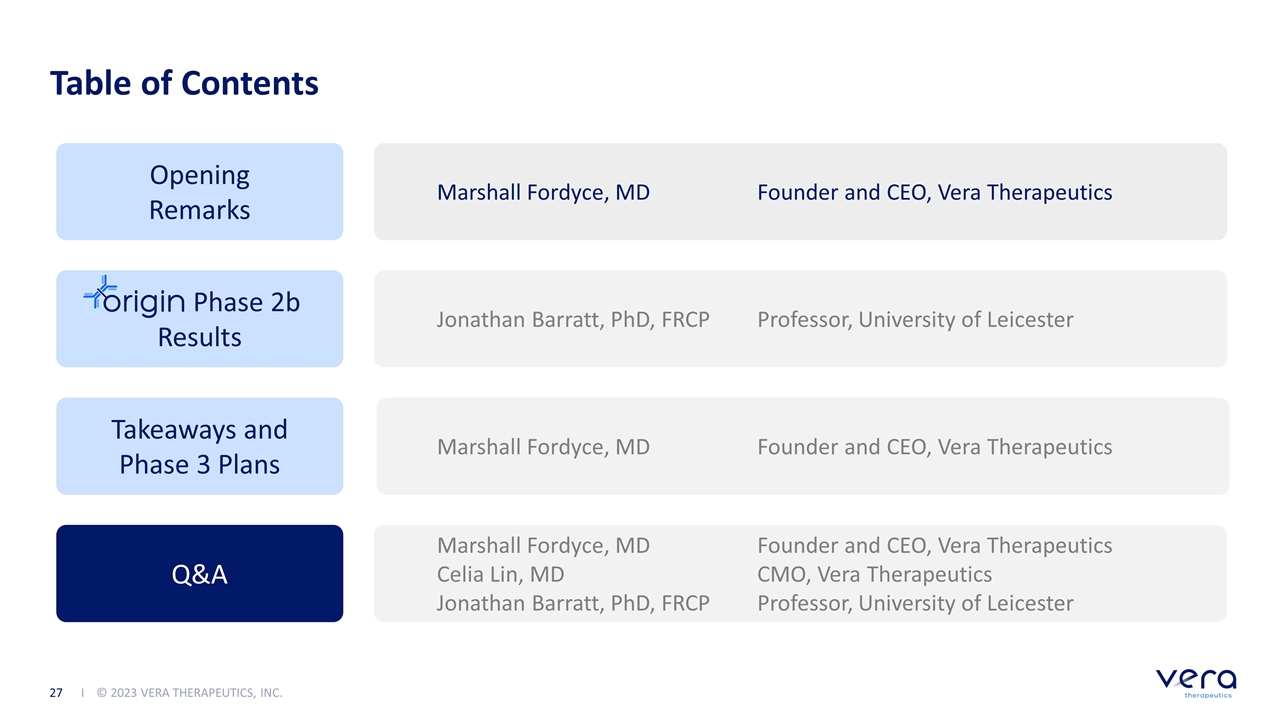Screen dimensions: 1280x720
Task: Click Professor, University of Leicester in the Phase 2b row
Action: [915, 320]
